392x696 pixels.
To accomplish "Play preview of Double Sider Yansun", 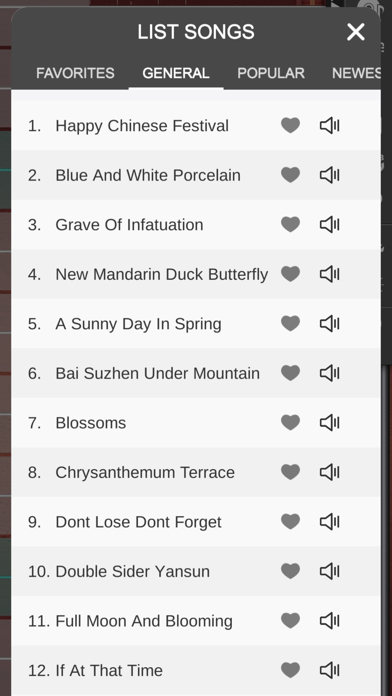I will pyautogui.click(x=329, y=571).
